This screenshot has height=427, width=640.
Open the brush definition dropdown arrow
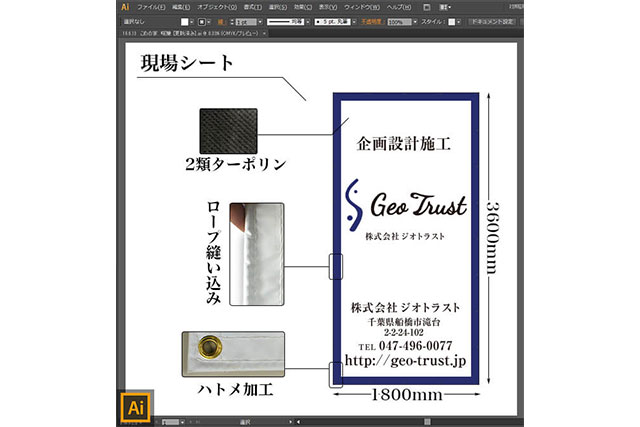pos(354,22)
